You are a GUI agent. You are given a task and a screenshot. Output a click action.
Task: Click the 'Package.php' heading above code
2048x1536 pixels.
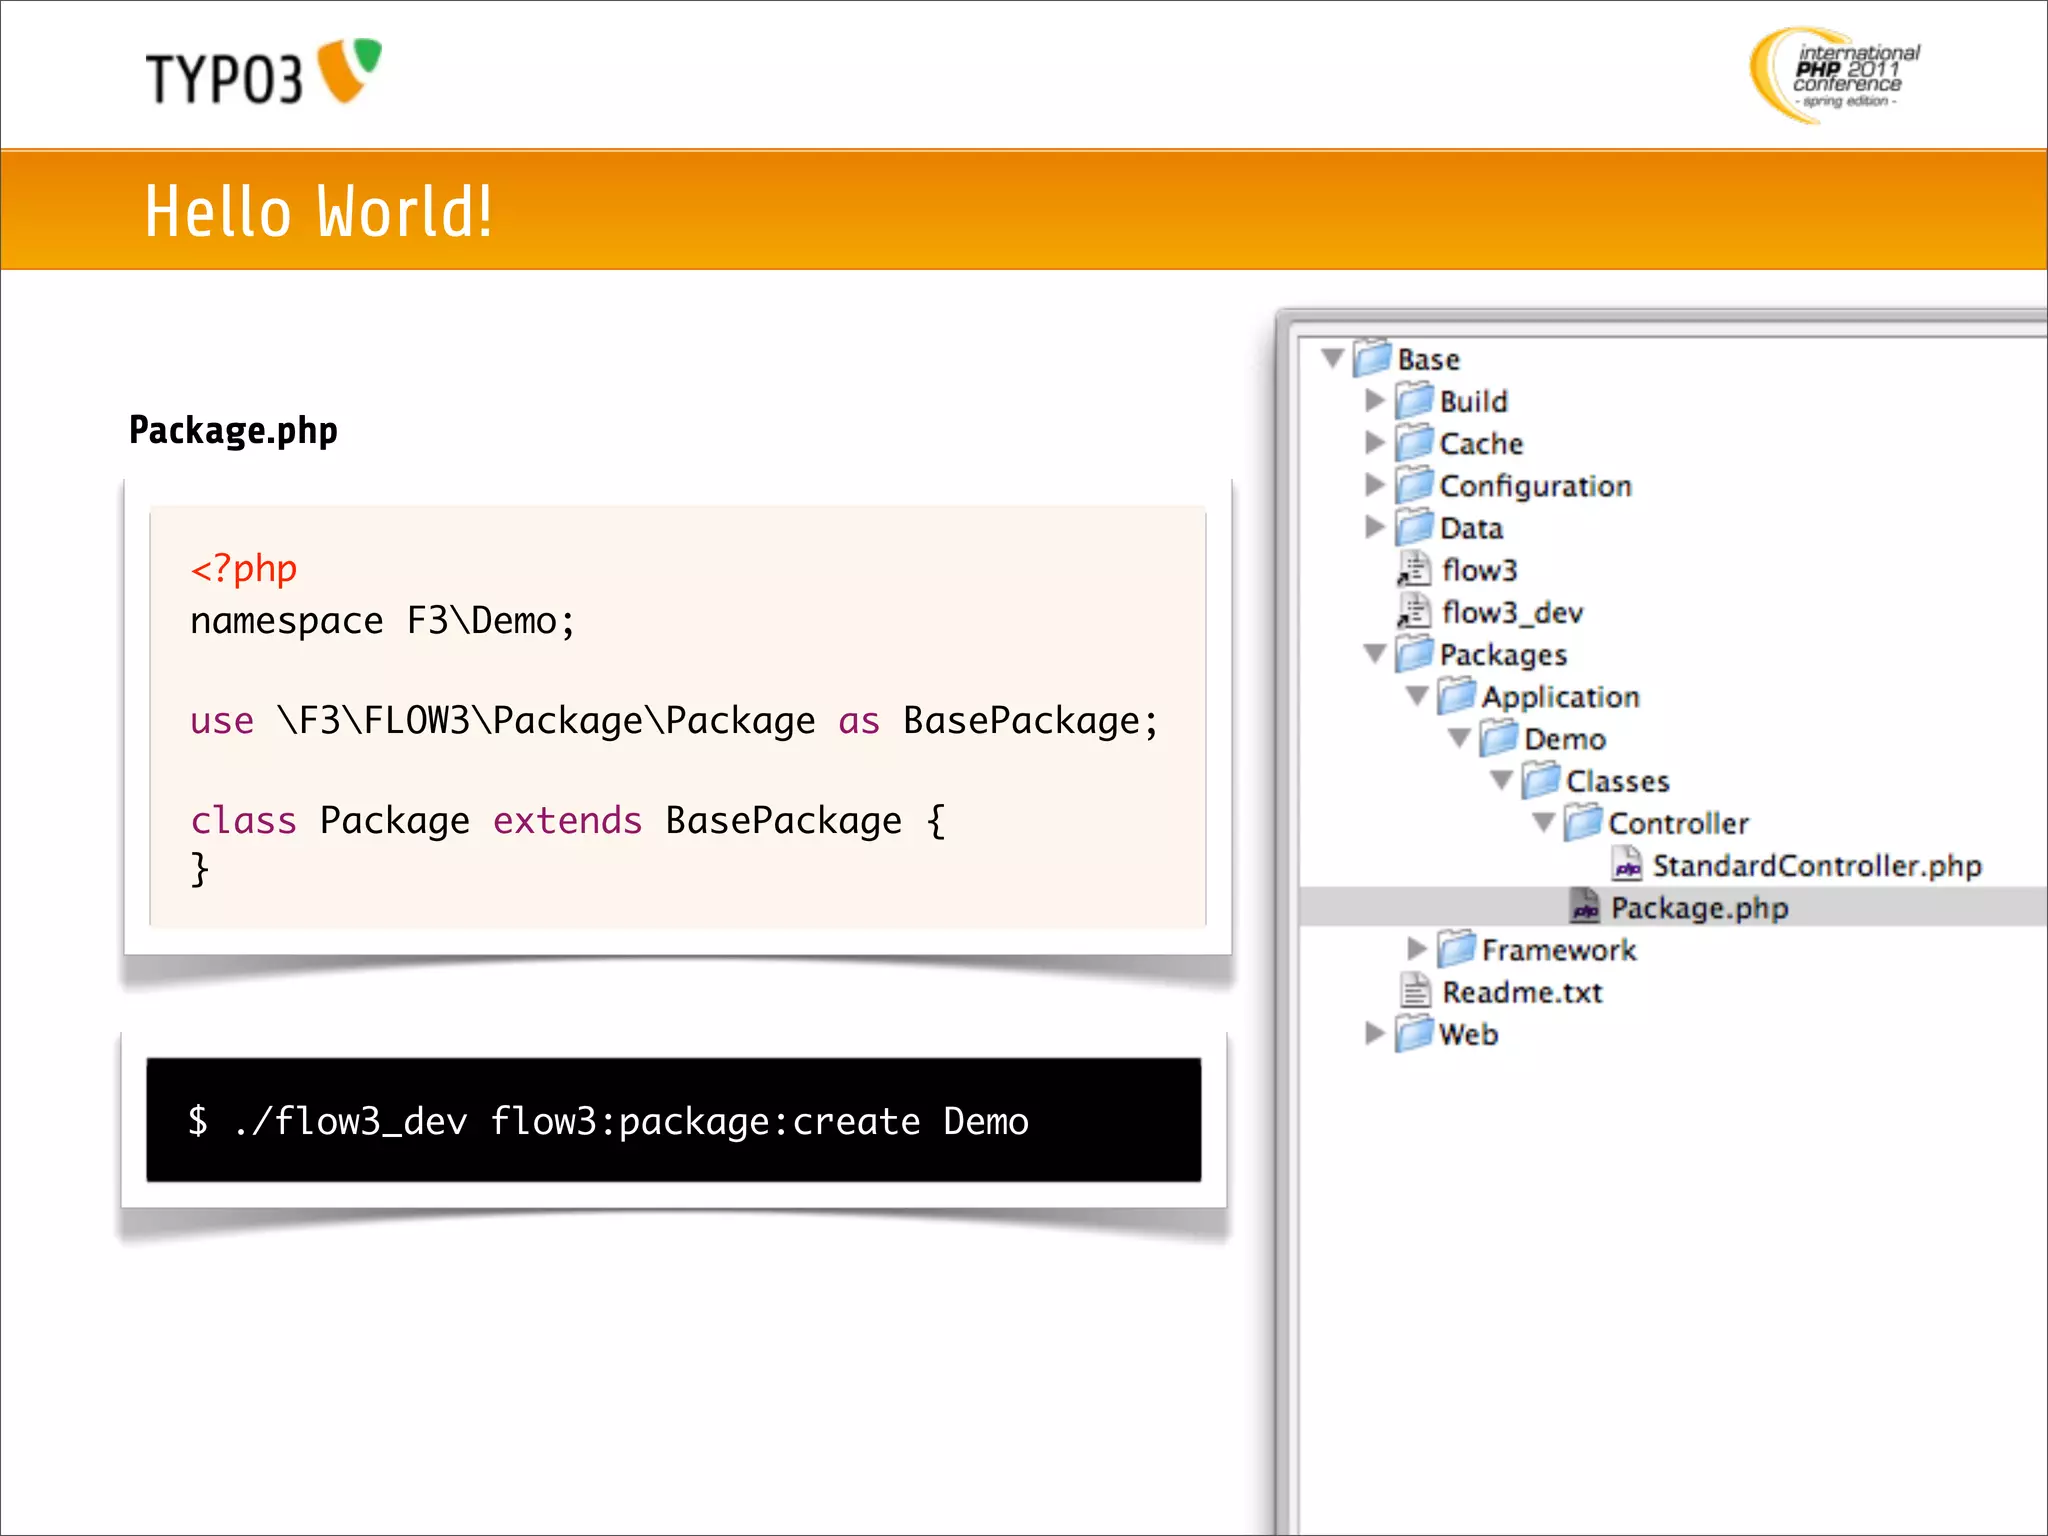pos(233,431)
